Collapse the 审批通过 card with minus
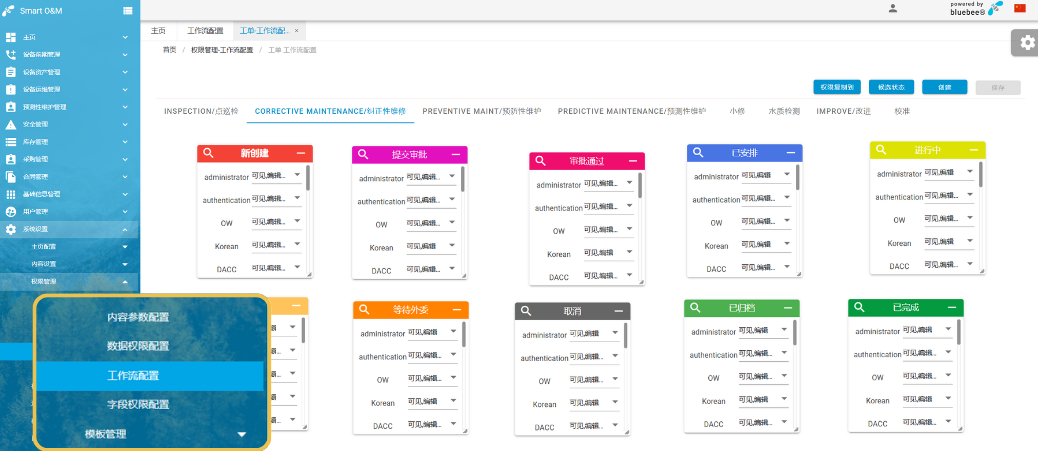The image size is (1038, 451). click(633, 161)
